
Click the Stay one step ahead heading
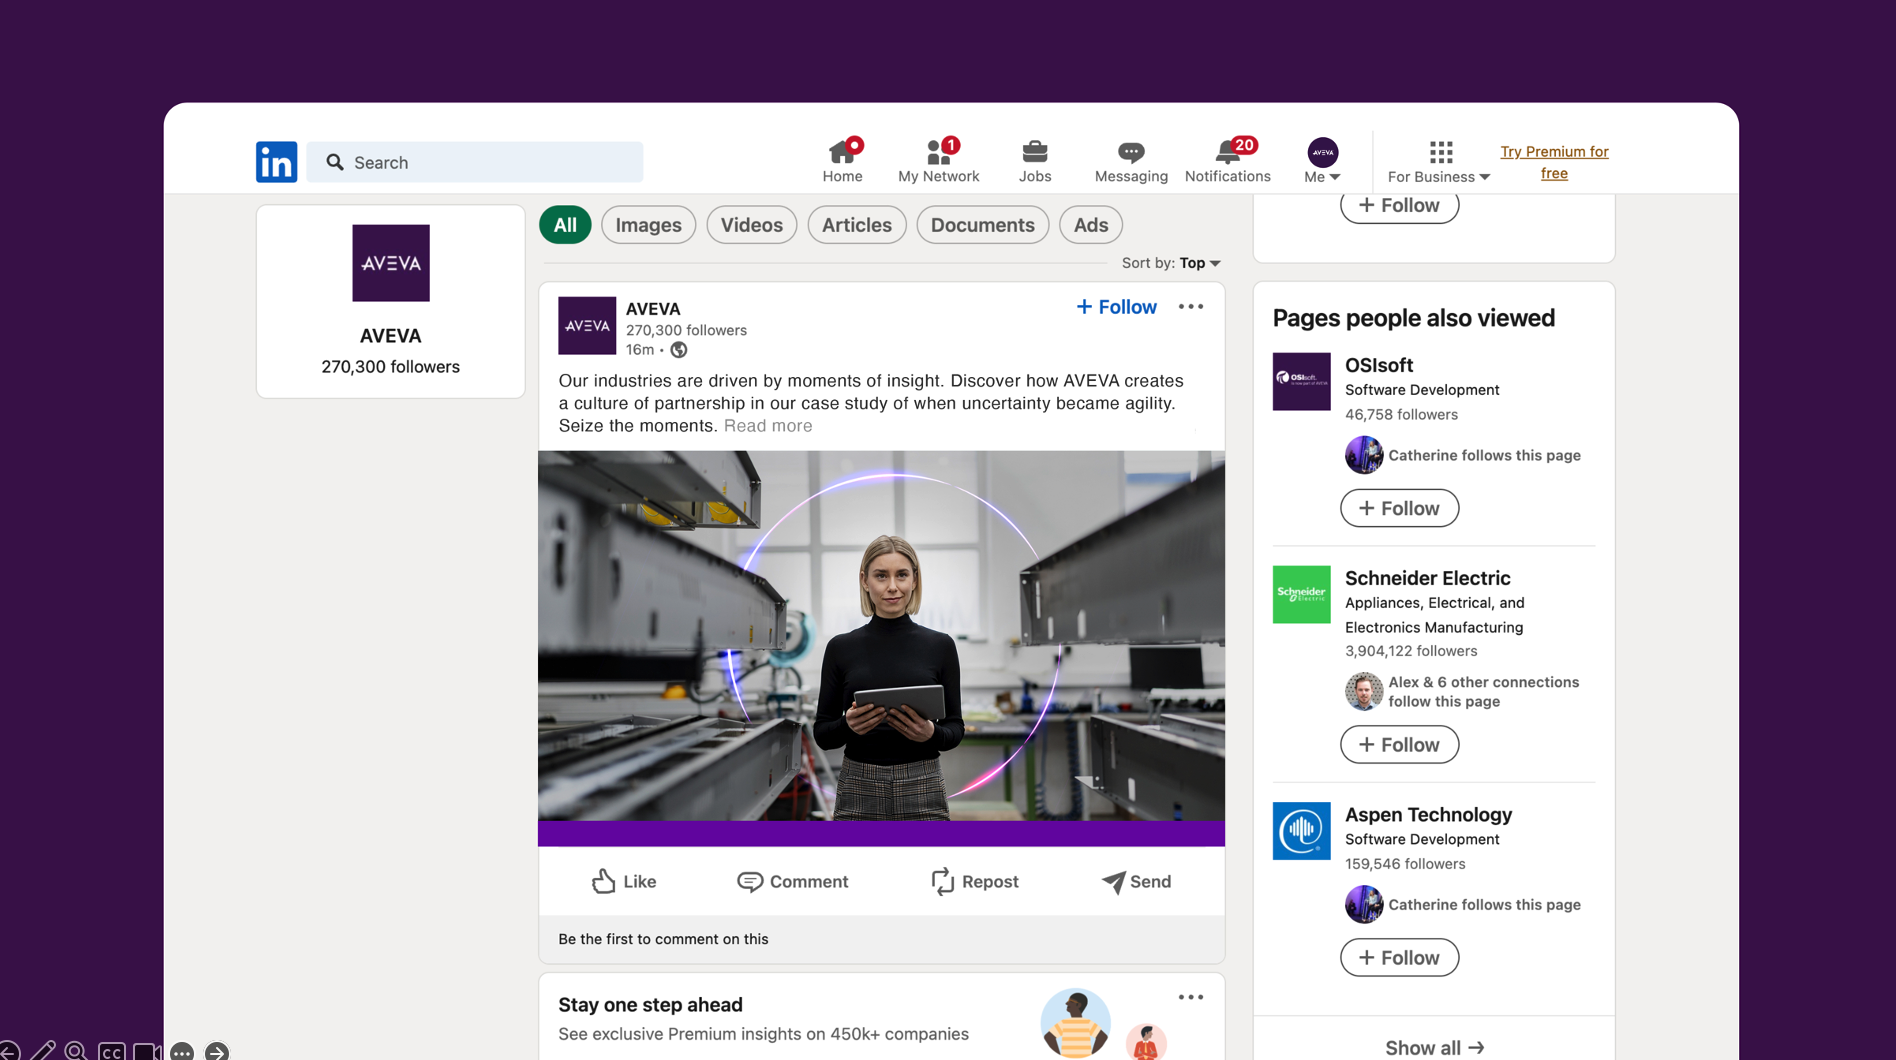pyautogui.click(x=650, y=1005)
